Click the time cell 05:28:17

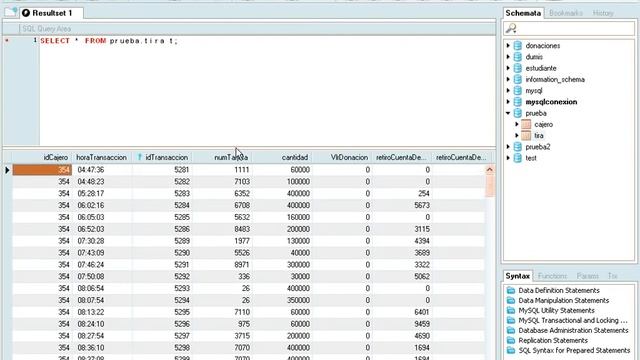pyautogui.click(x=102, y=193)
